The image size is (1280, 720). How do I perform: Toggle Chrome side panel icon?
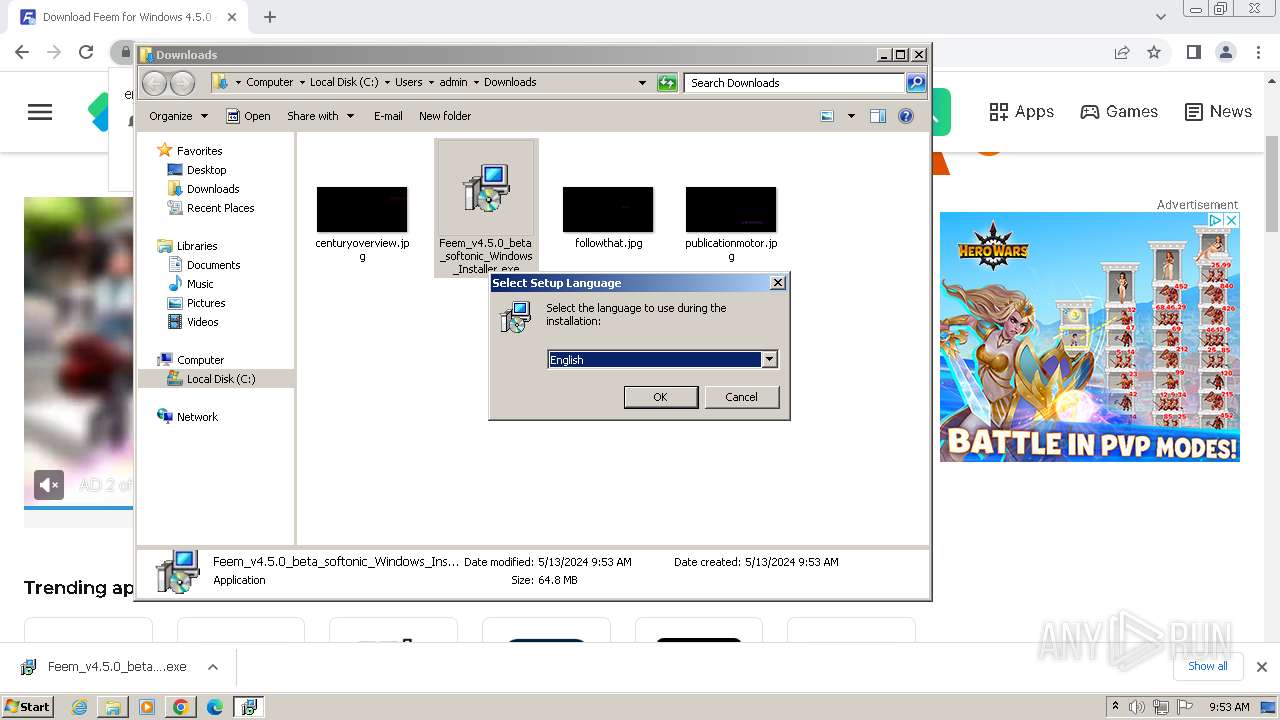(x=1193, y=52)
